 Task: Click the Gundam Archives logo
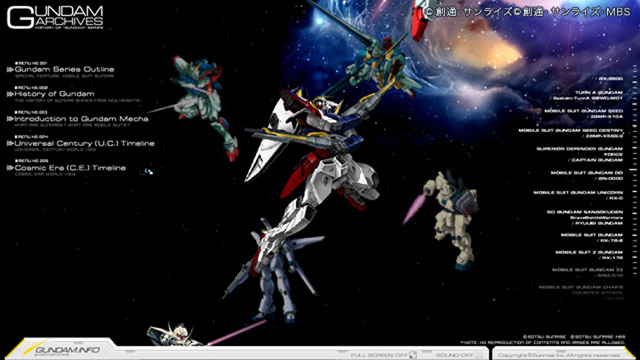[55, 17]
